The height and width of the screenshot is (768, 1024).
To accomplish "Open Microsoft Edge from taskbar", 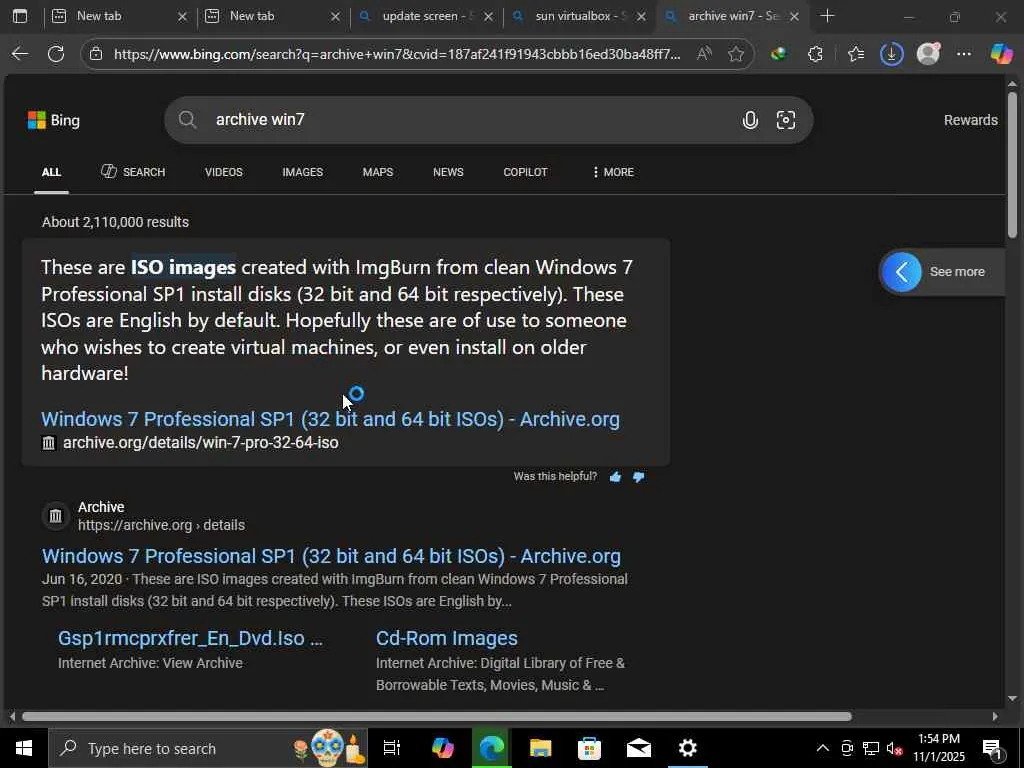I will click(x=492, y=748).
